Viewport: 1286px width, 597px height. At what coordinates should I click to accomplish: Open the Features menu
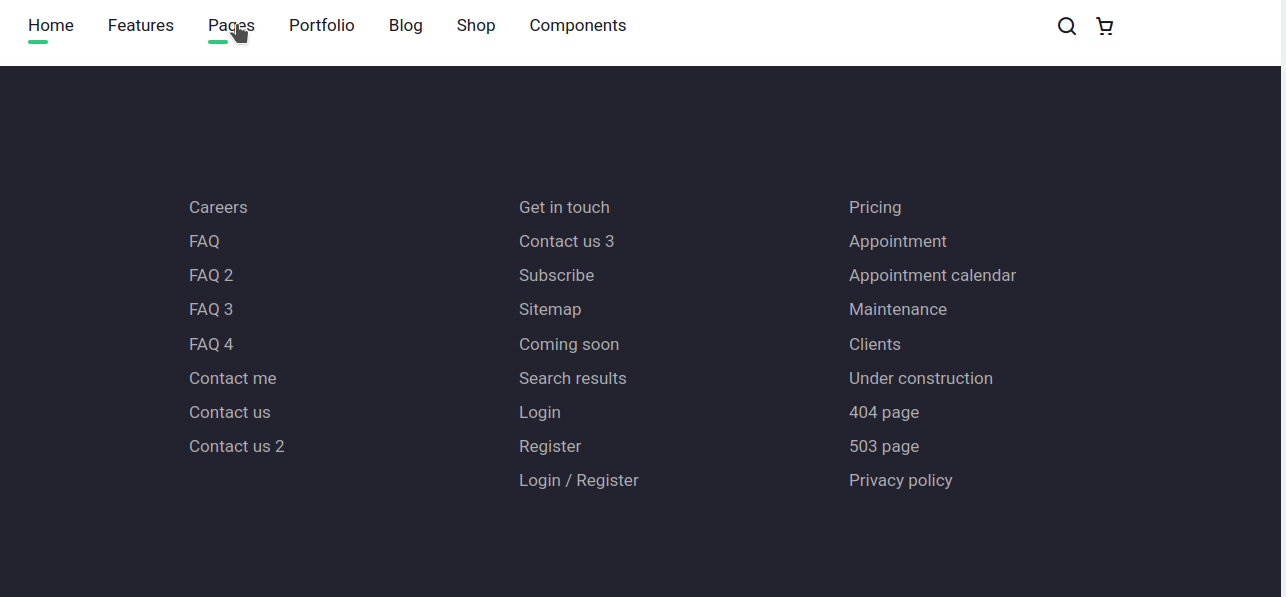tap(141, 26)
